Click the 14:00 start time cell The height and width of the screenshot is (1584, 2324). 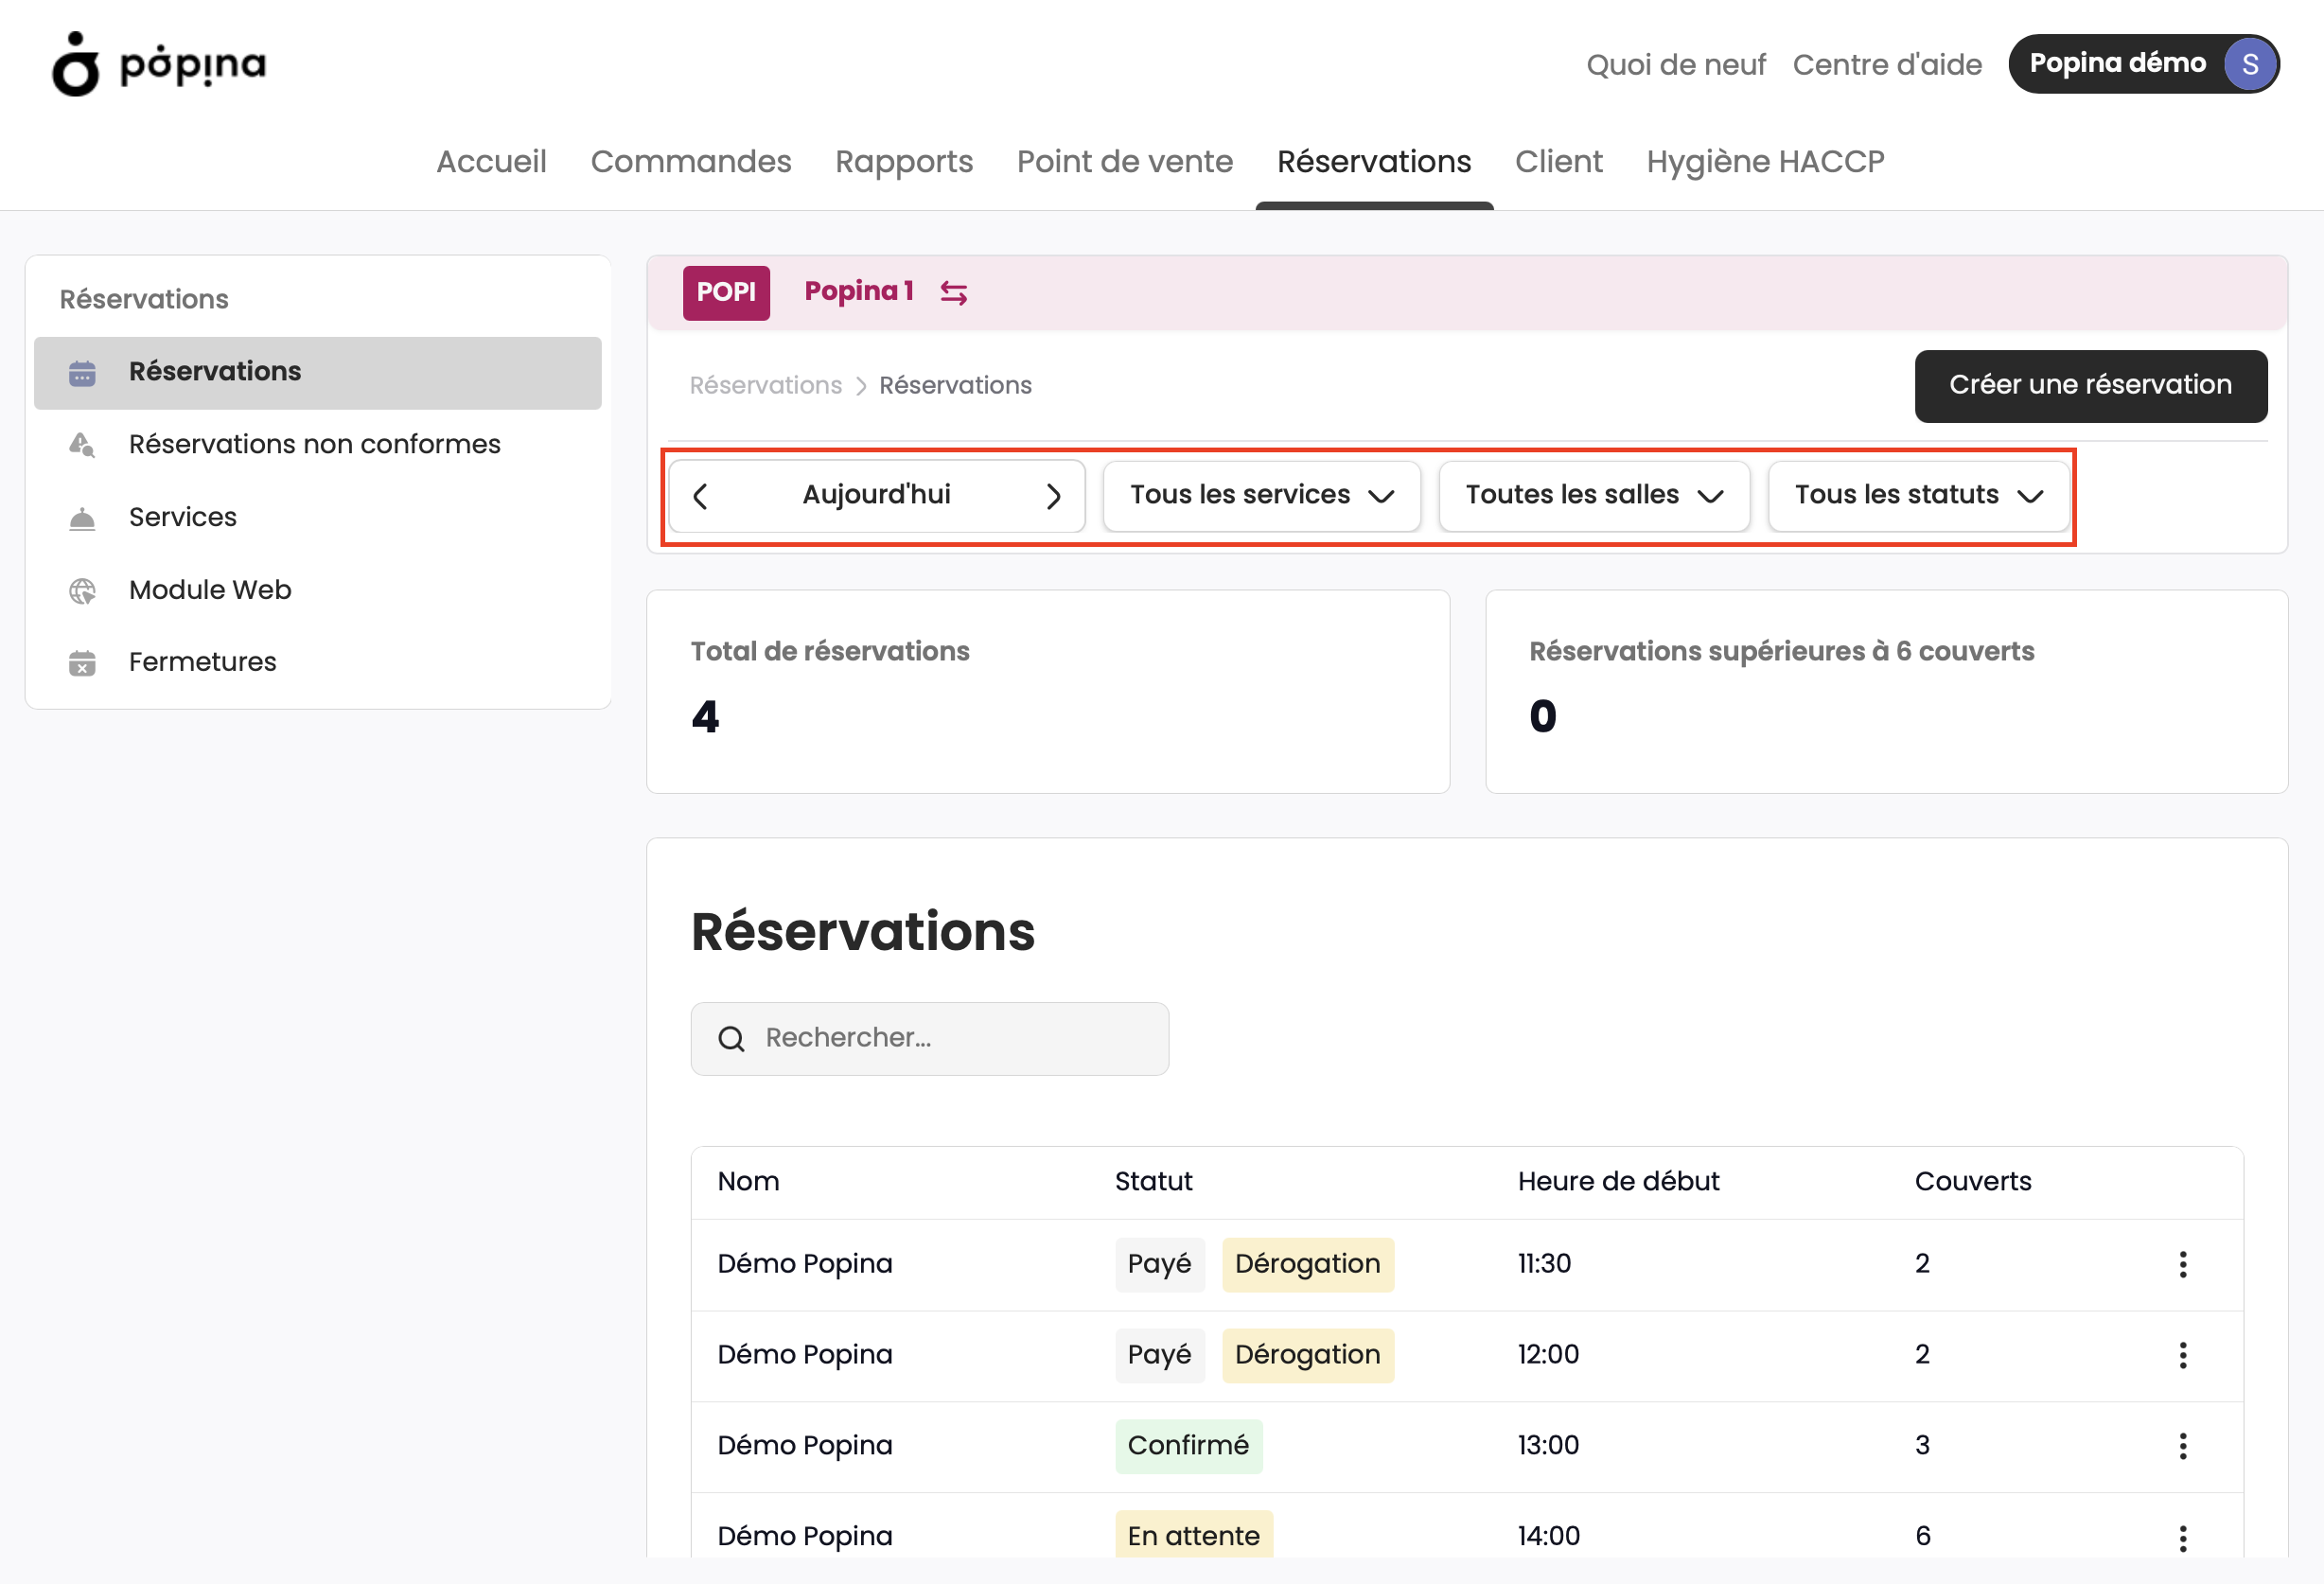(1548, 1537)
